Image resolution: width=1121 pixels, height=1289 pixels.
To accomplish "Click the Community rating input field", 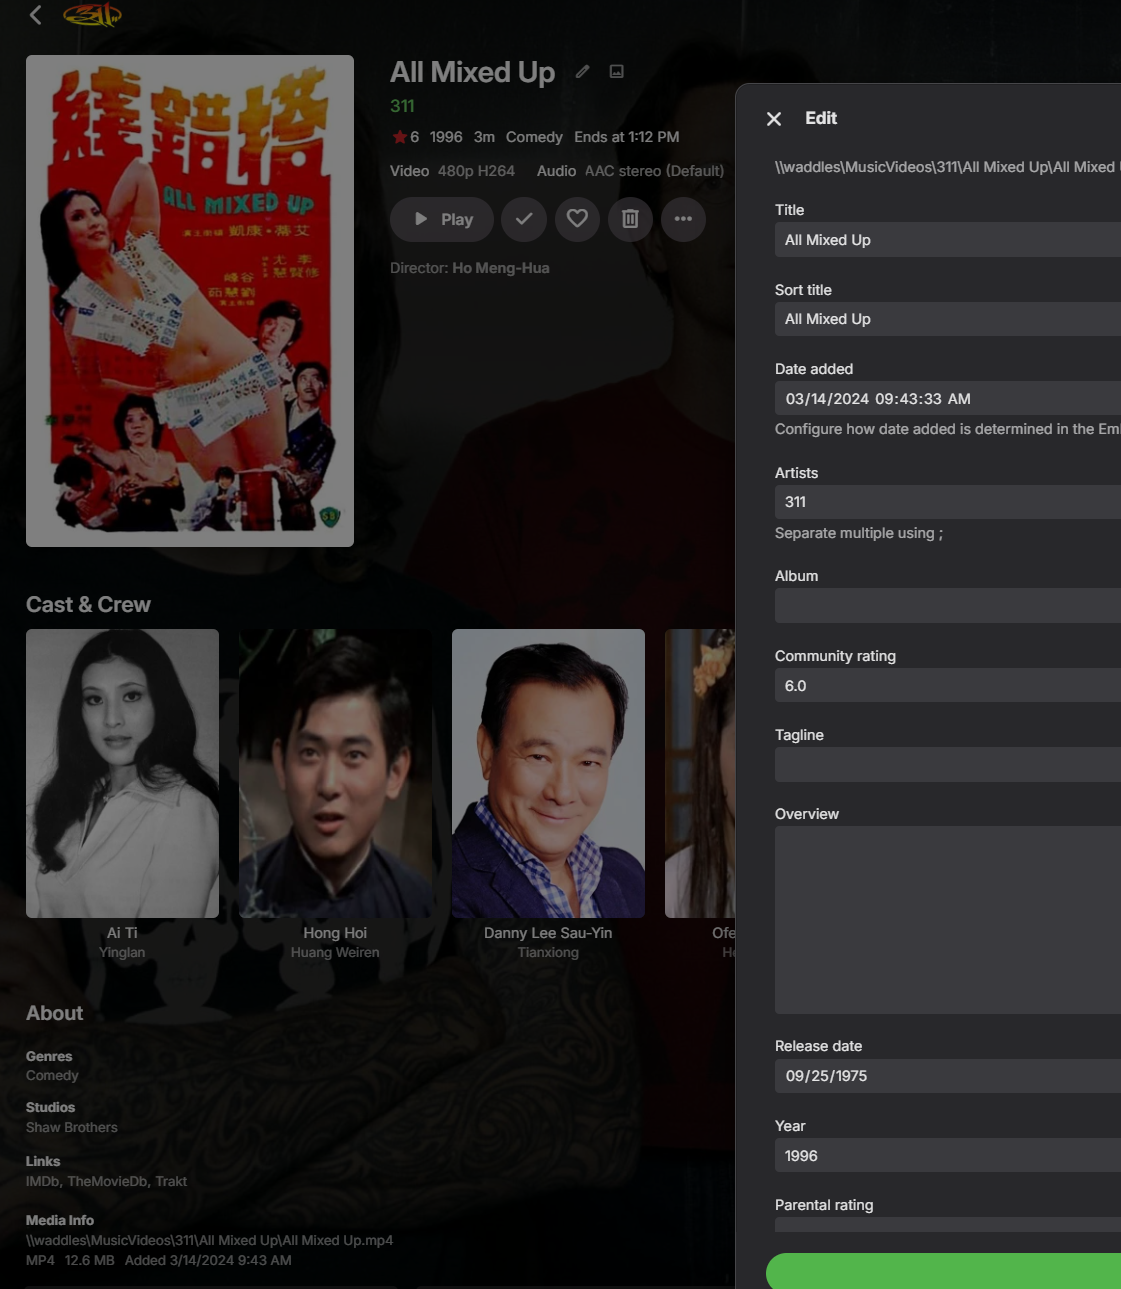I will click(948, 686).
